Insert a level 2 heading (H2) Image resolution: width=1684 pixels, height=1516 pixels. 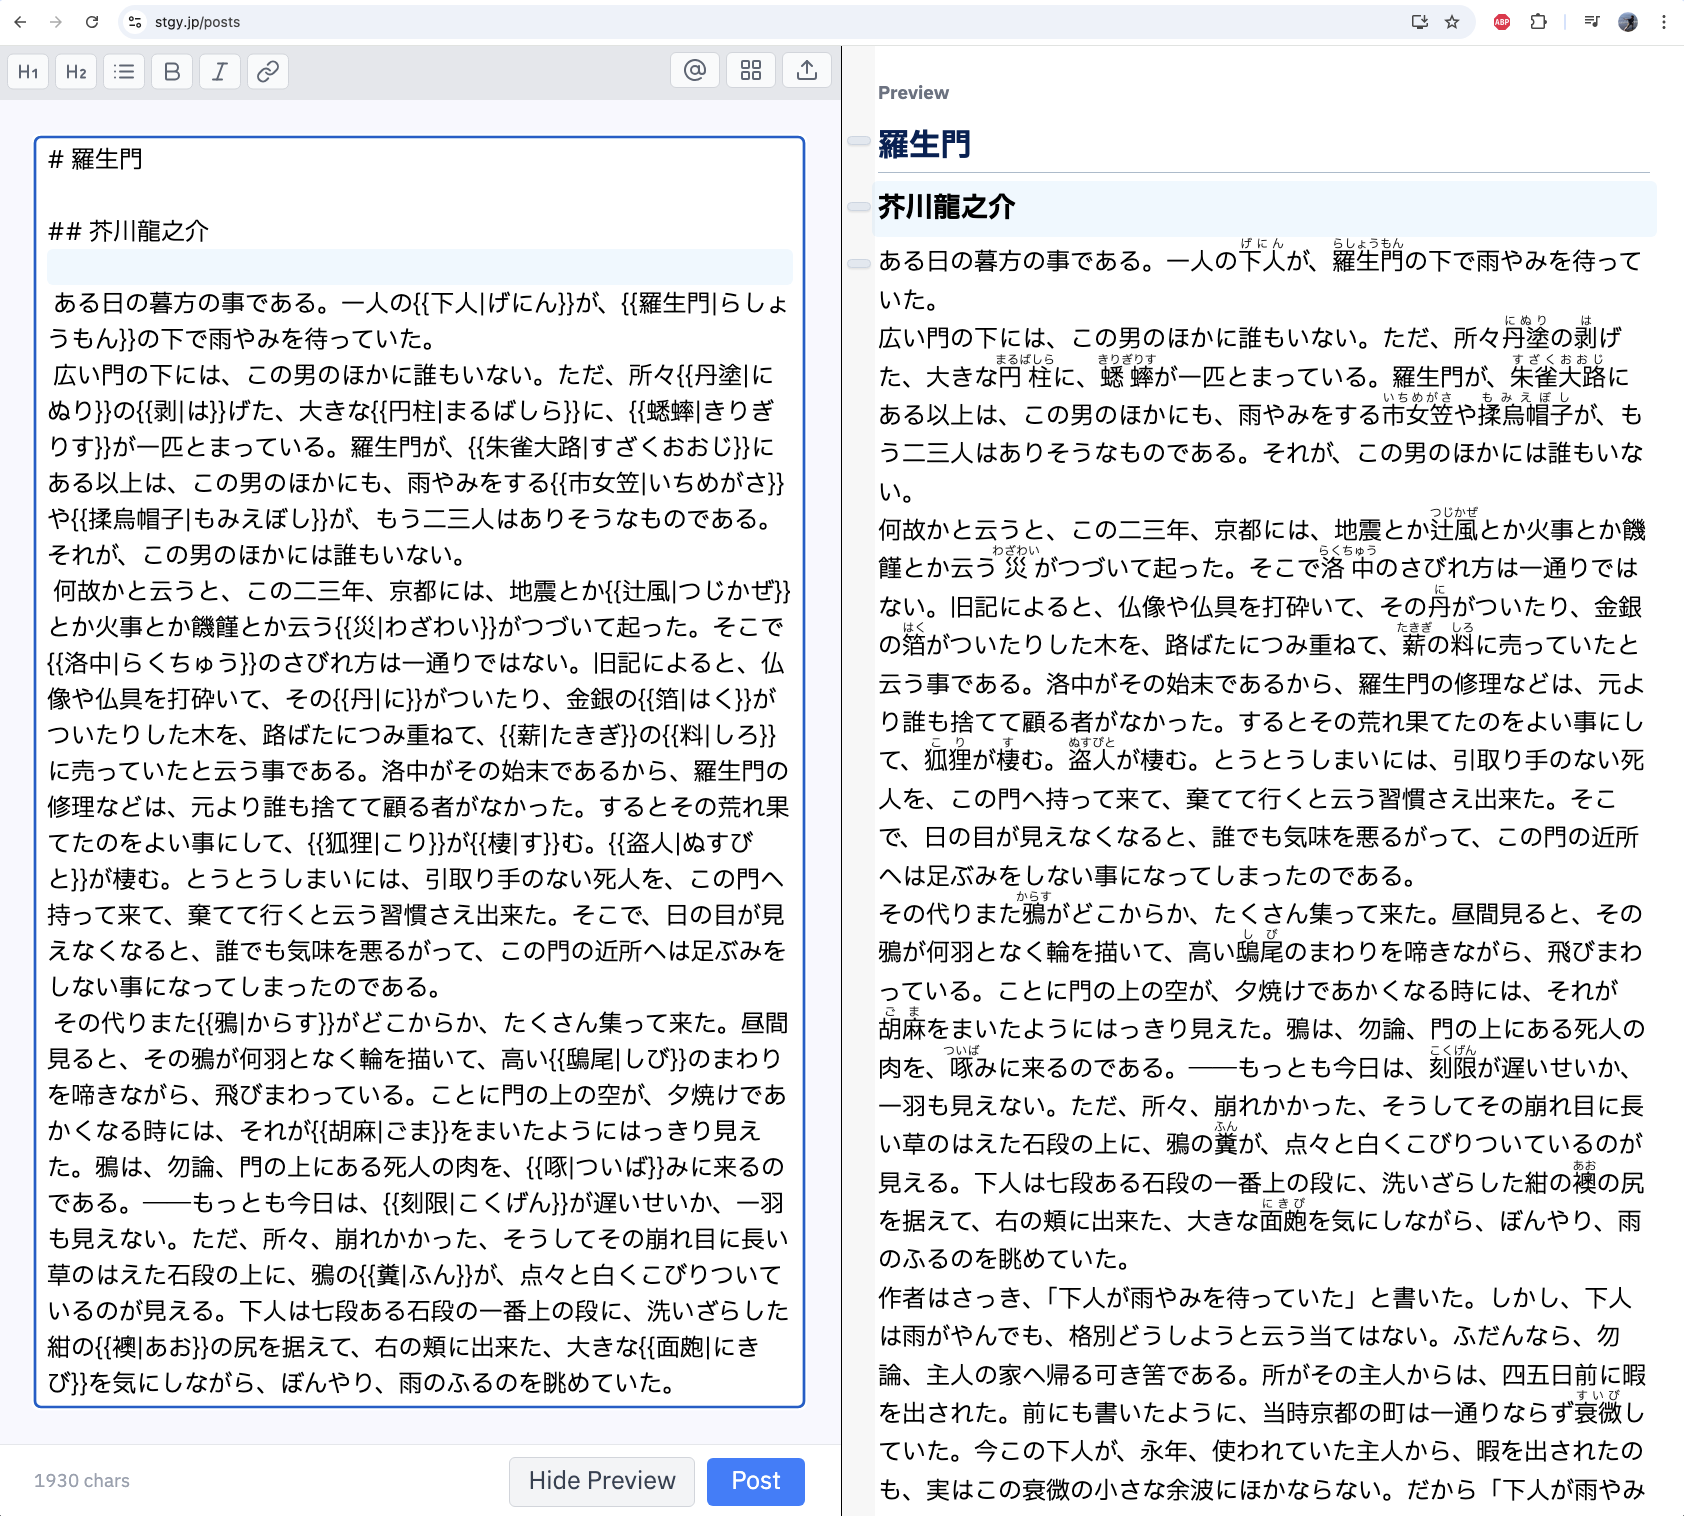[x=76, y=71]
